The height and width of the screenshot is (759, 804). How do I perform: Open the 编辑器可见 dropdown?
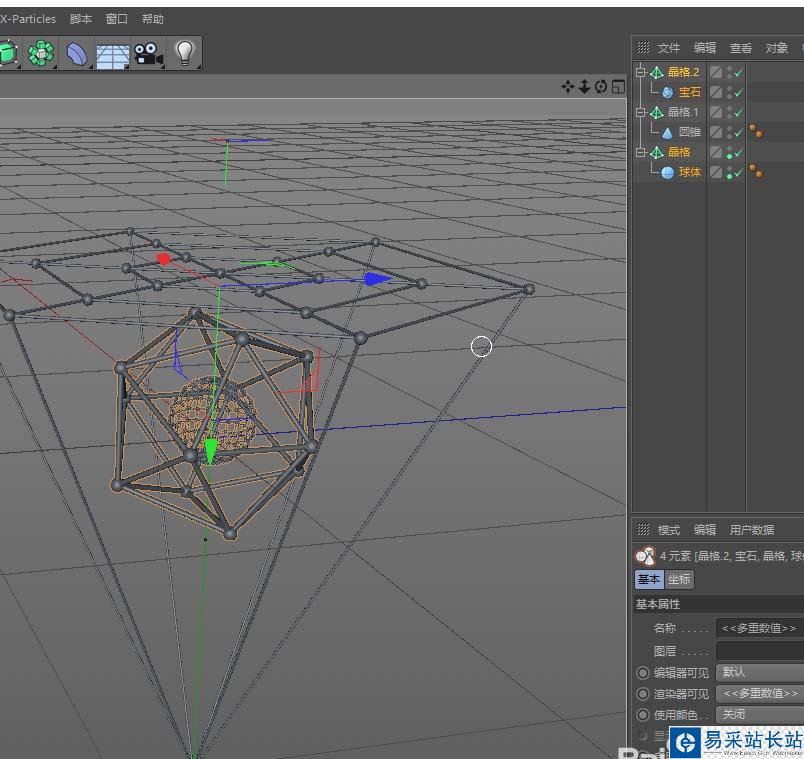pos(760,672)
